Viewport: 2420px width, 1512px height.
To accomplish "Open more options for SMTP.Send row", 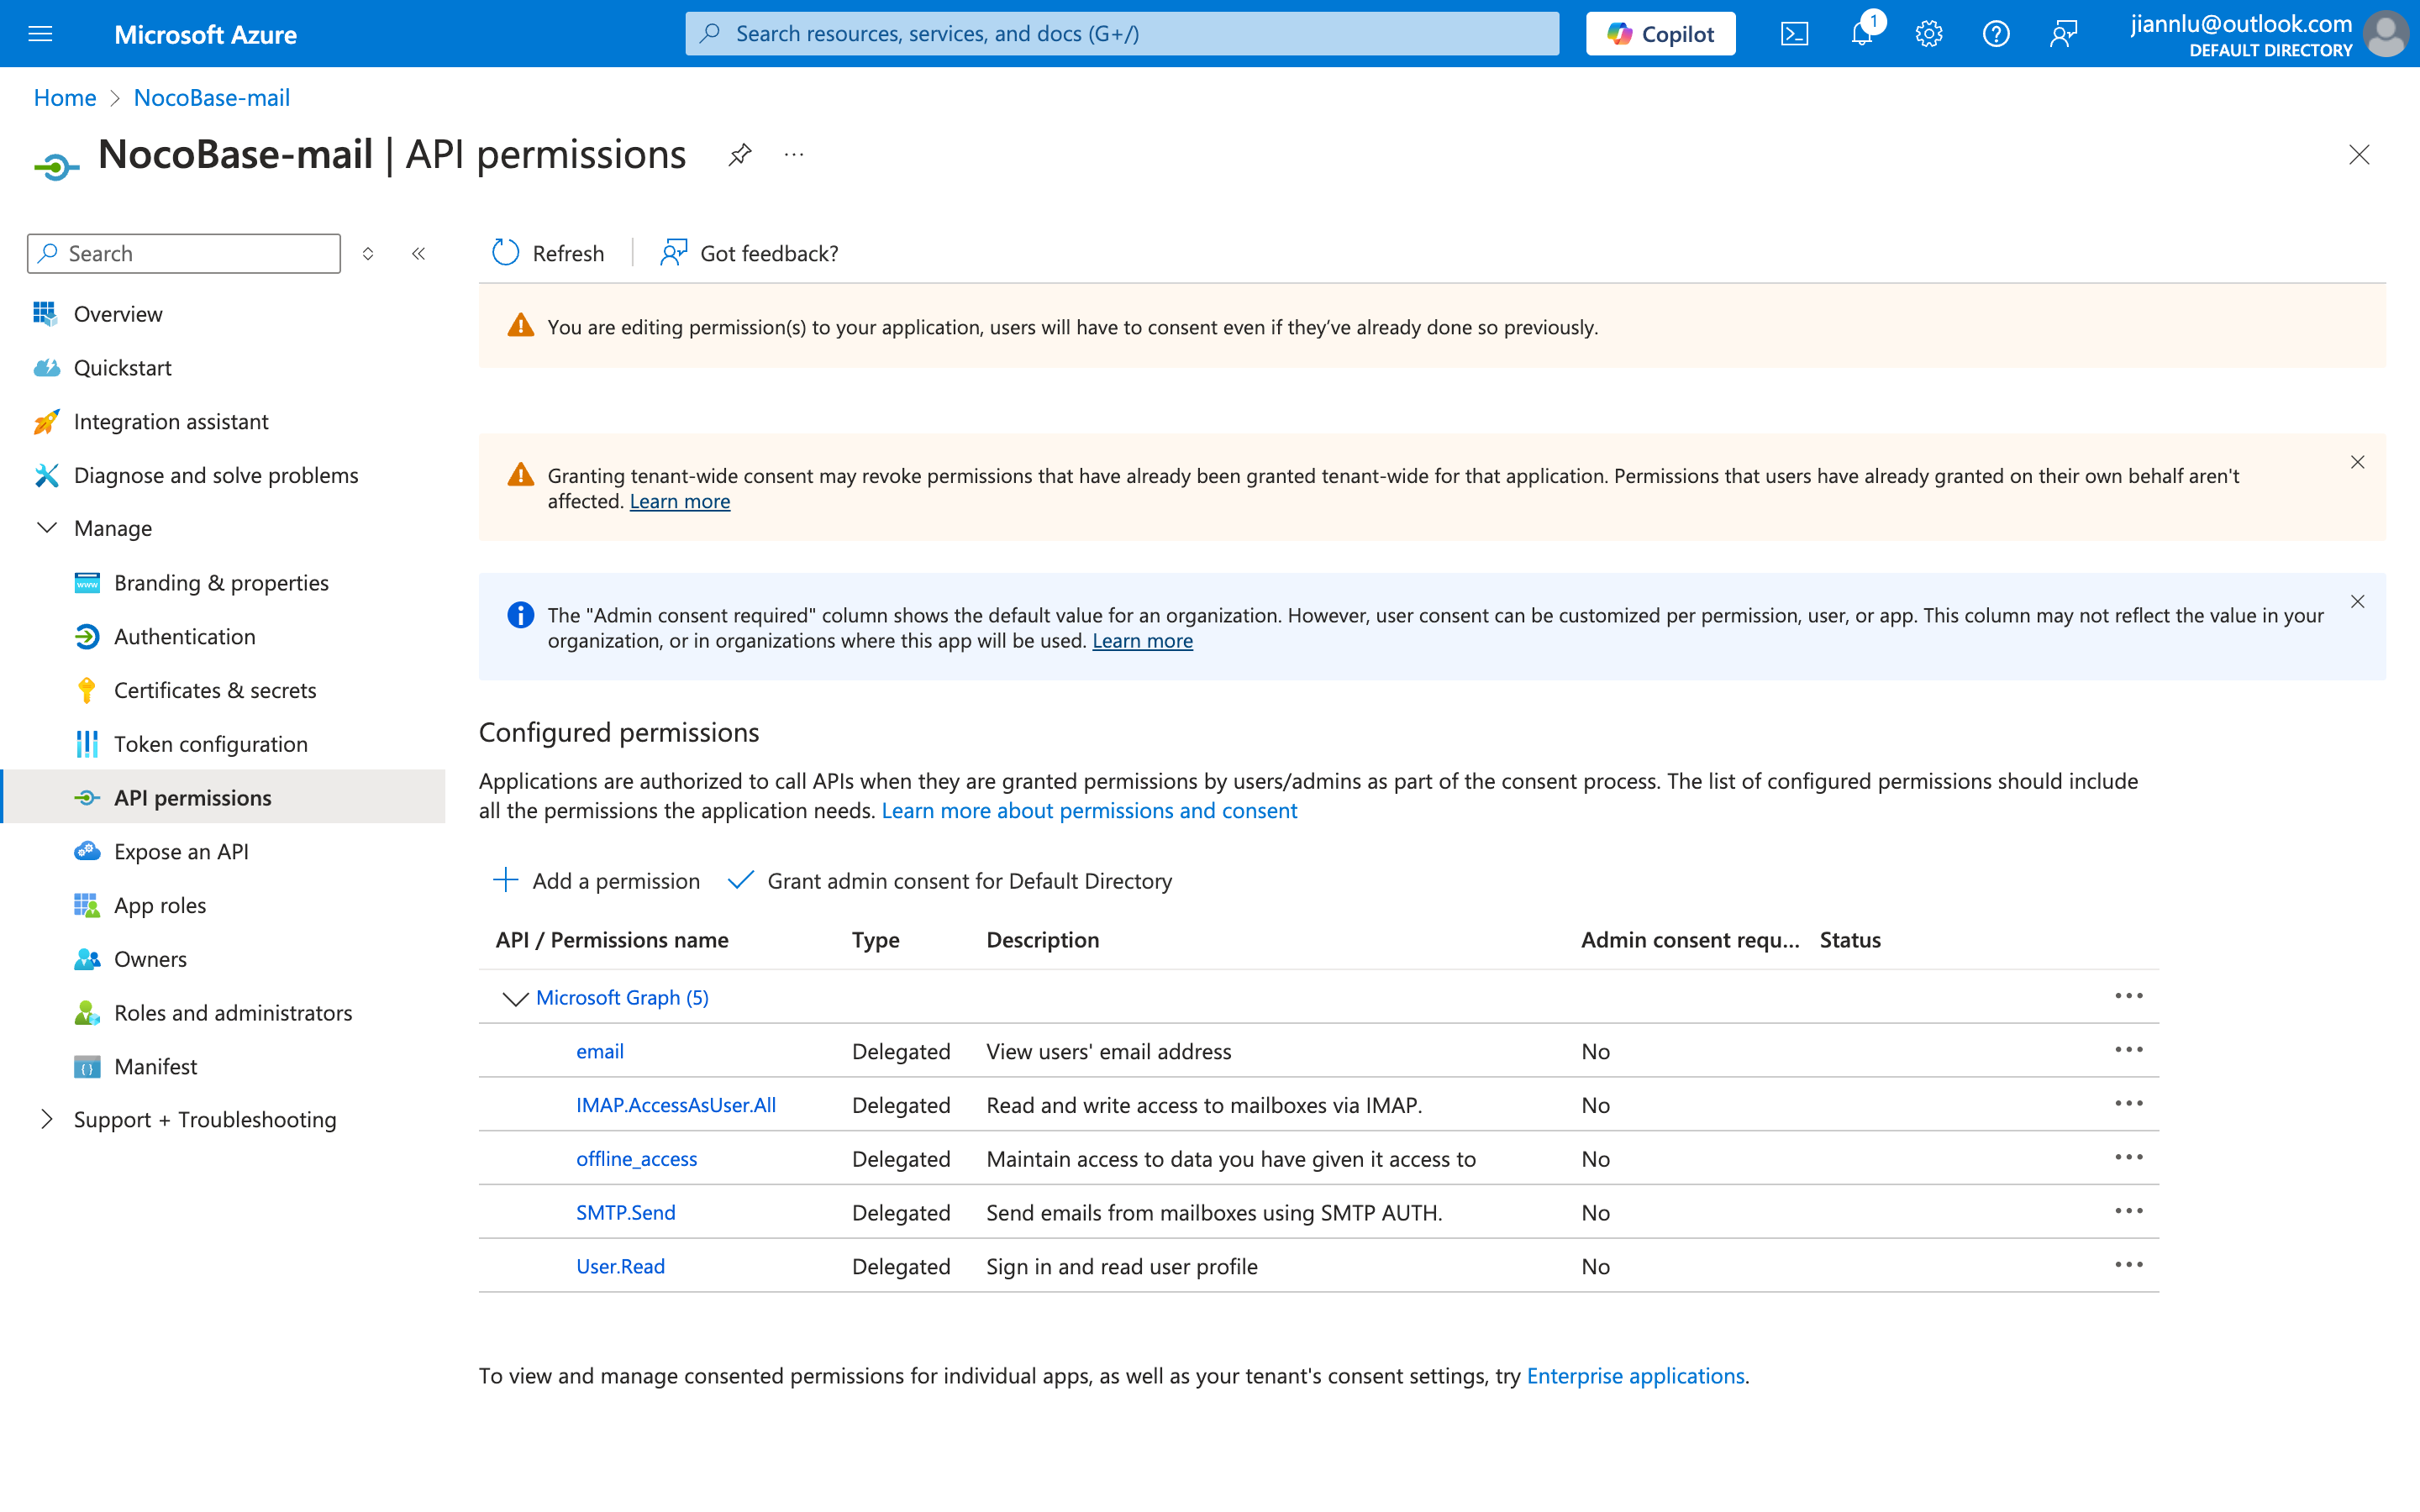I will point(2128,1212).
